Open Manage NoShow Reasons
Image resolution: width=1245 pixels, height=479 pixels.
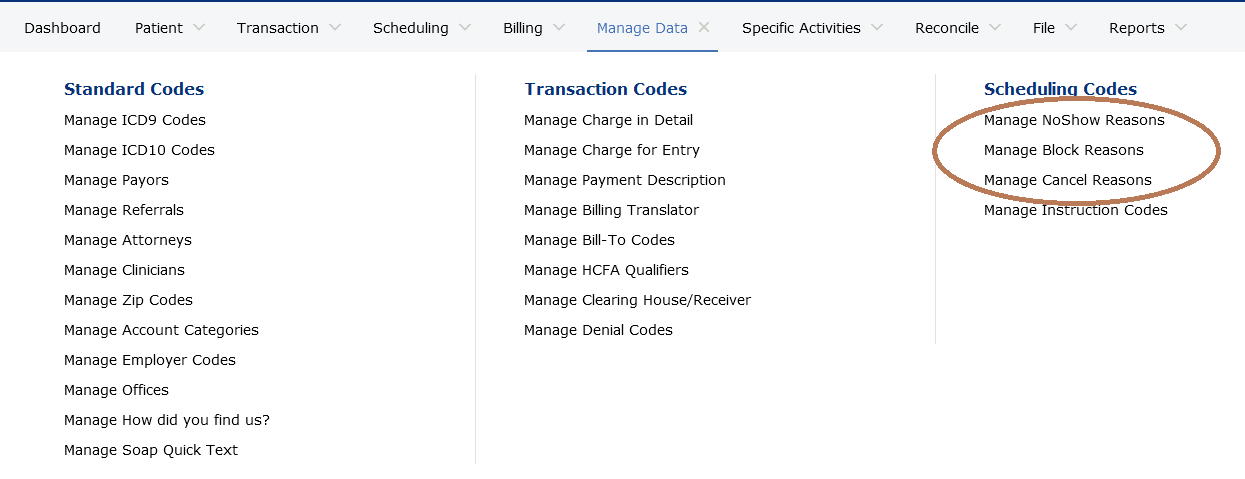[x=1074, y=120]
